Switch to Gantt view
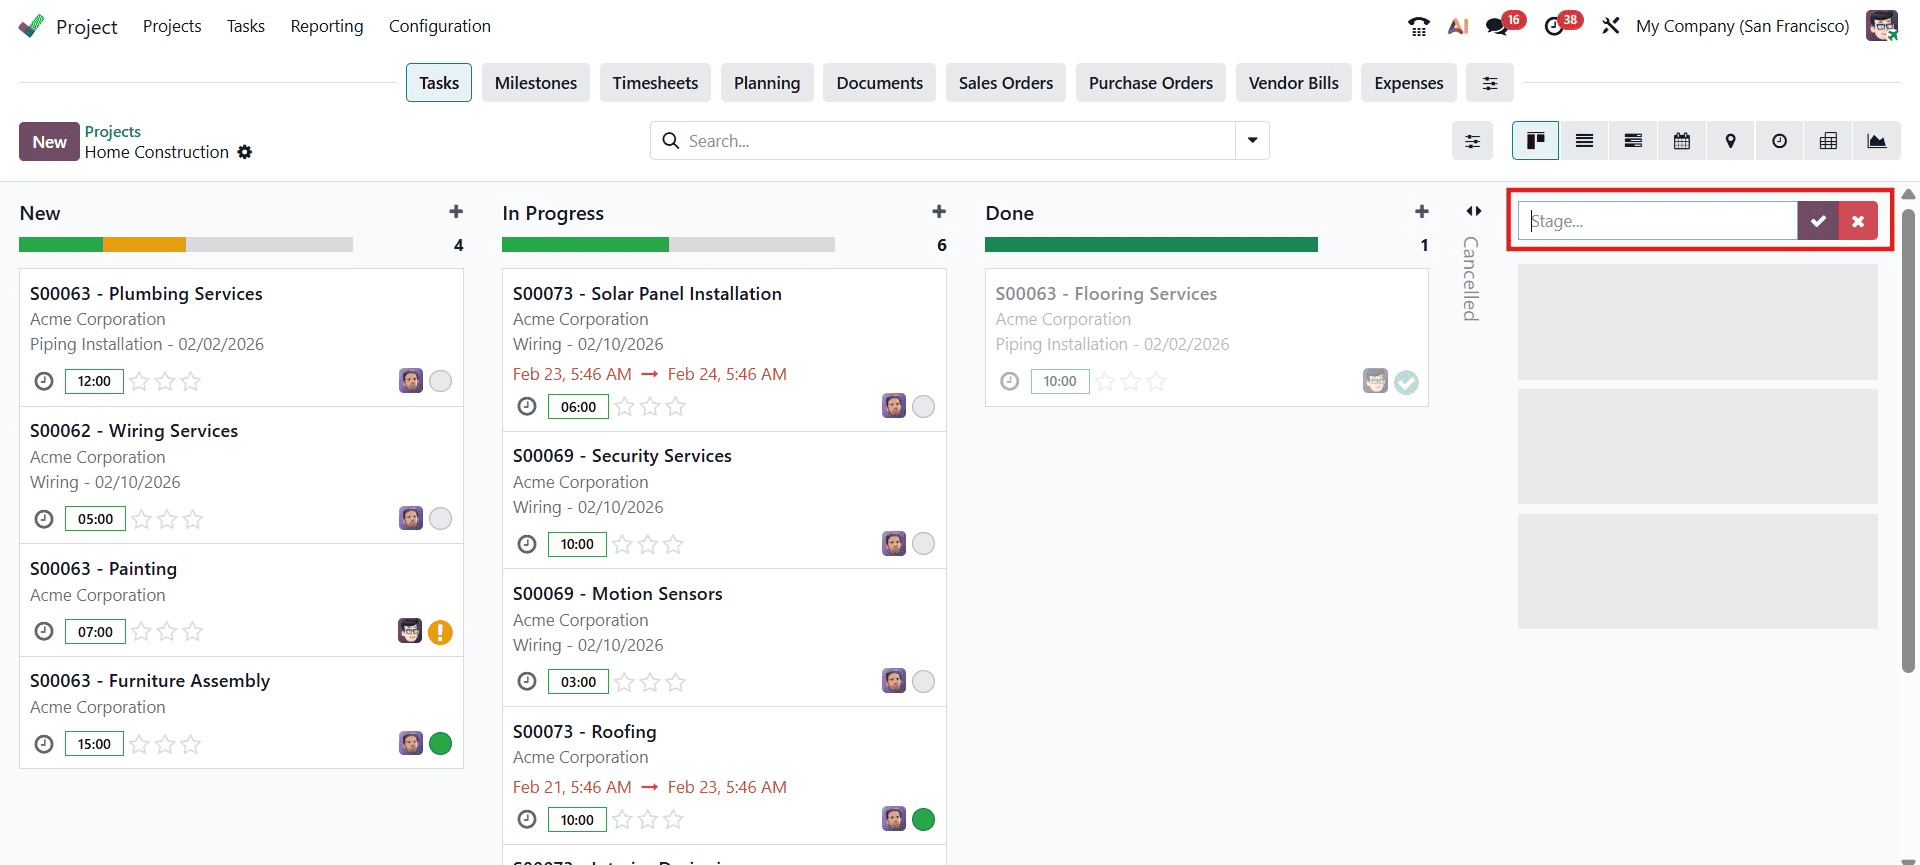The image size is (1920, 865). click(1633, 141)
